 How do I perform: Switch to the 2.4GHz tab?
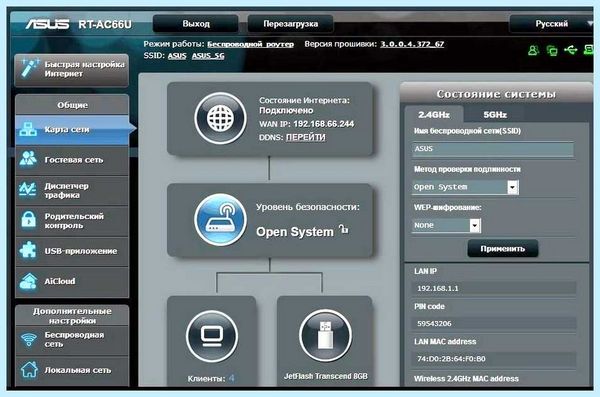[434, 114]
